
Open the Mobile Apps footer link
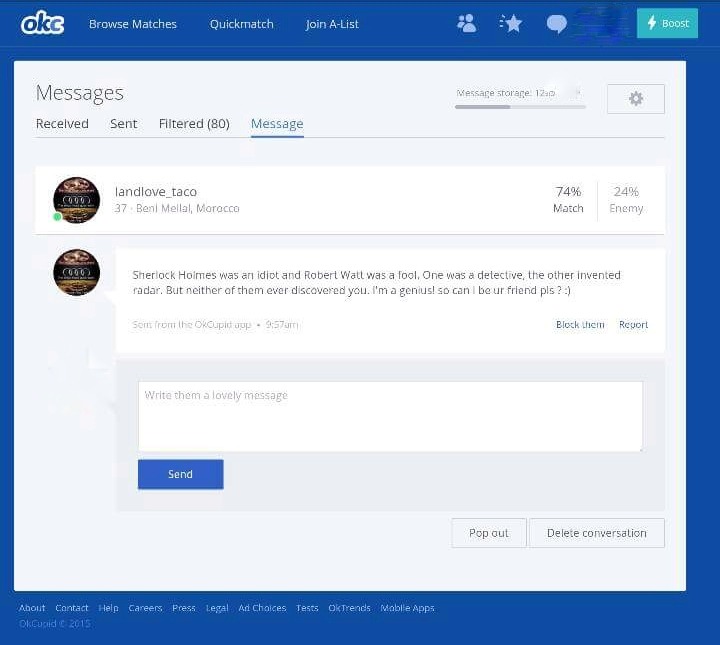click(407, 608)
